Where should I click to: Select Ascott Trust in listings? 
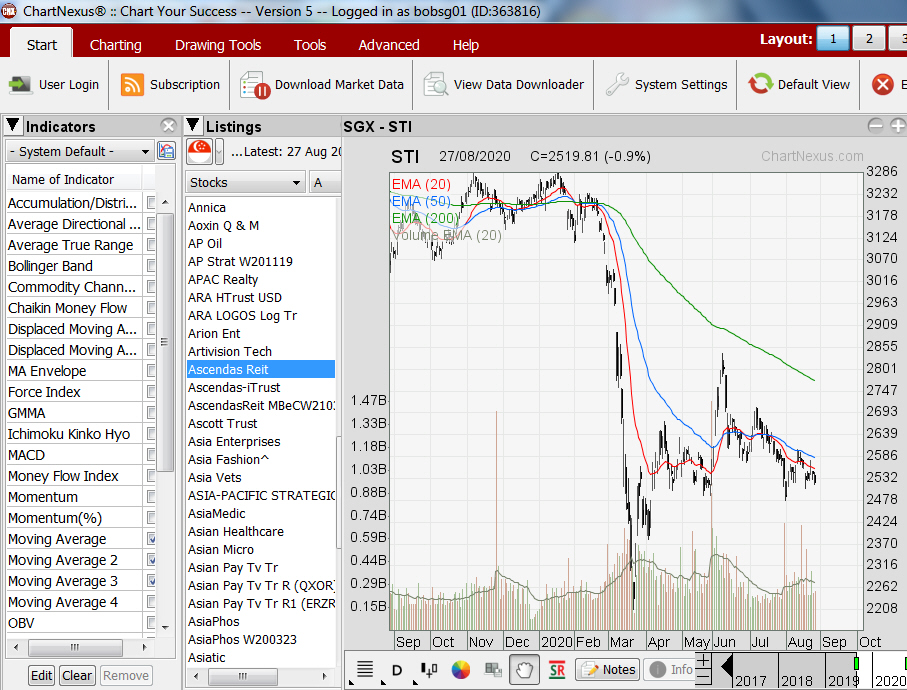261,423
